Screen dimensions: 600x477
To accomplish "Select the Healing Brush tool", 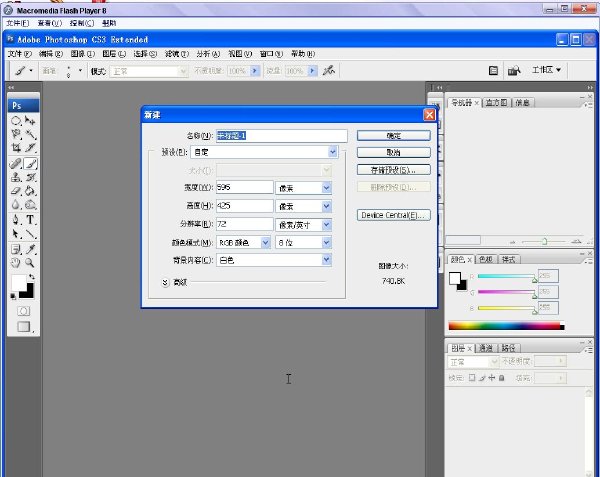I will [x=16, y=164].
